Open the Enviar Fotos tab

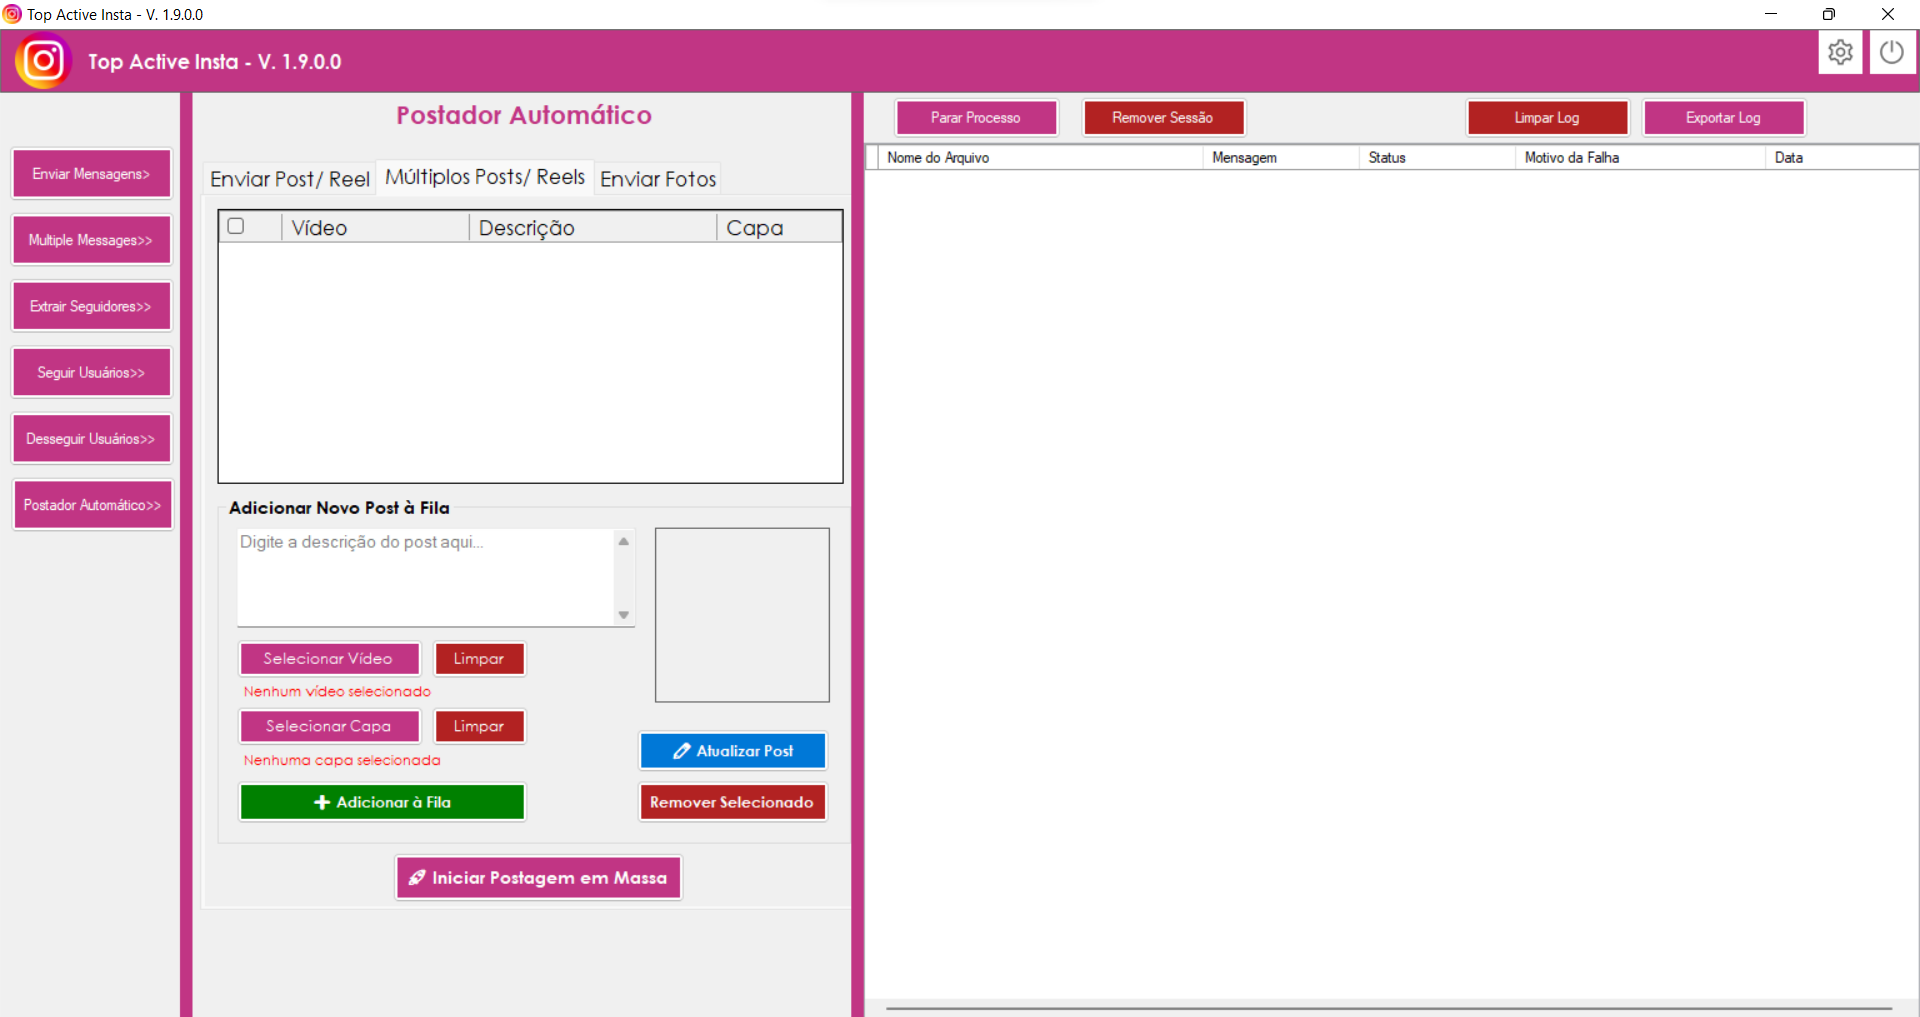click(658, 179)
